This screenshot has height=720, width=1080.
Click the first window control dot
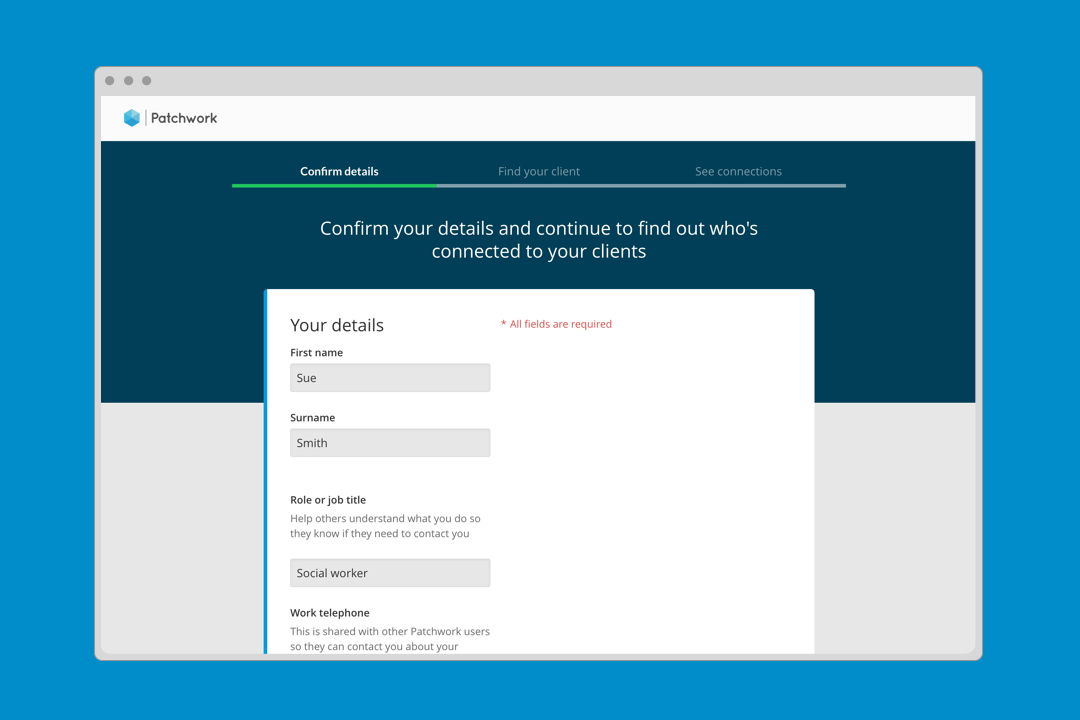tap(110, 81)
